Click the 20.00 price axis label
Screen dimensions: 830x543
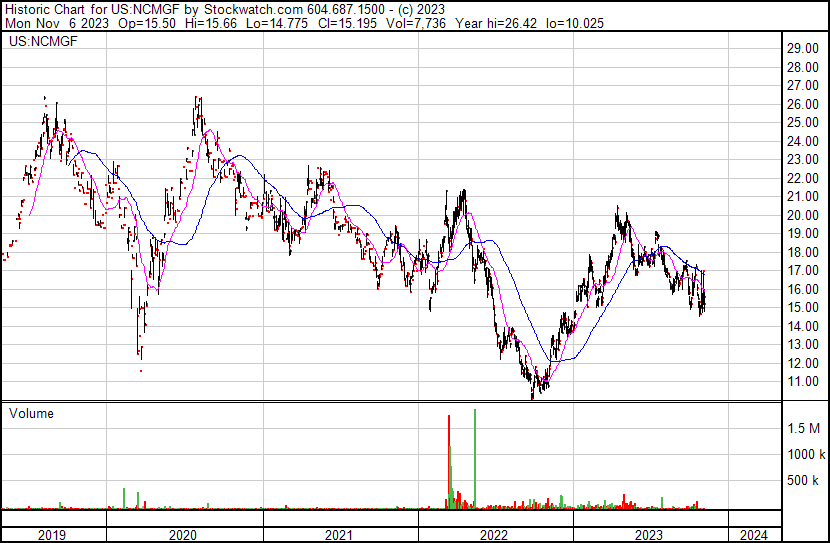pyautogui.click(x=803, y=215)
